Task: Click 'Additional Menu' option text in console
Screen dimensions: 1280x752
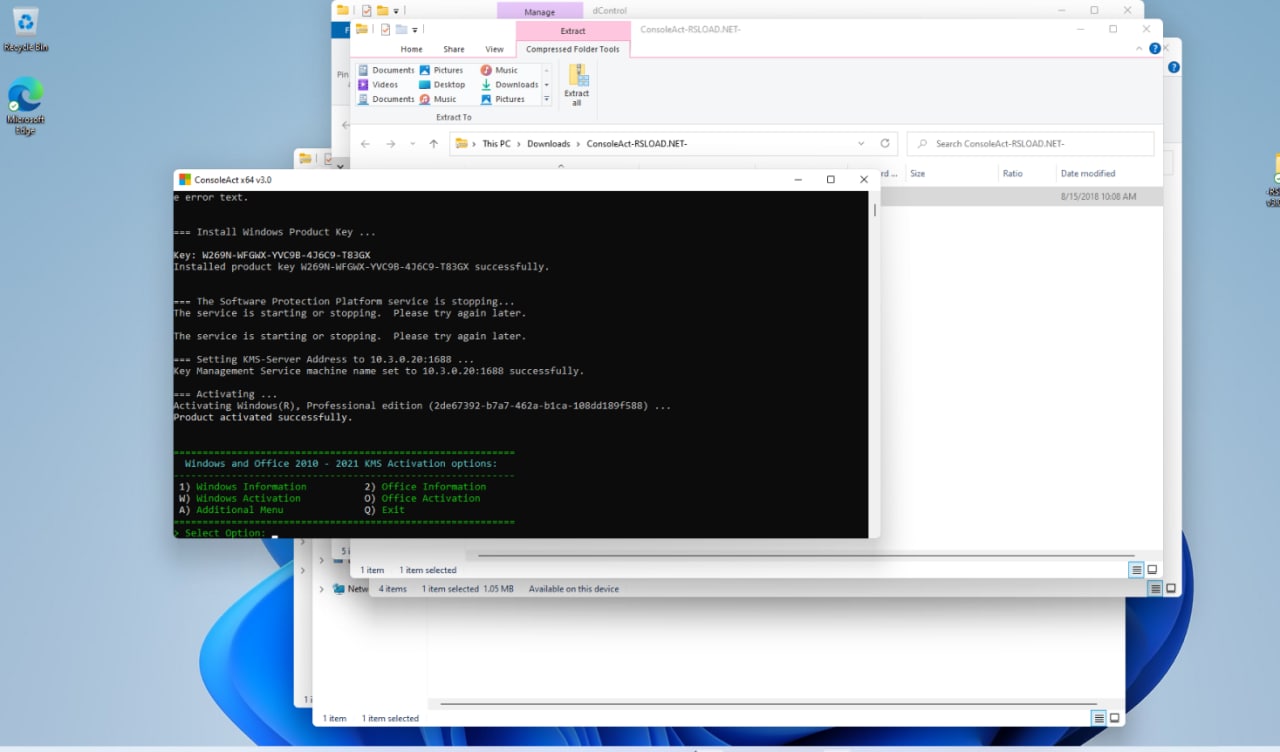Action: [239, 510]
